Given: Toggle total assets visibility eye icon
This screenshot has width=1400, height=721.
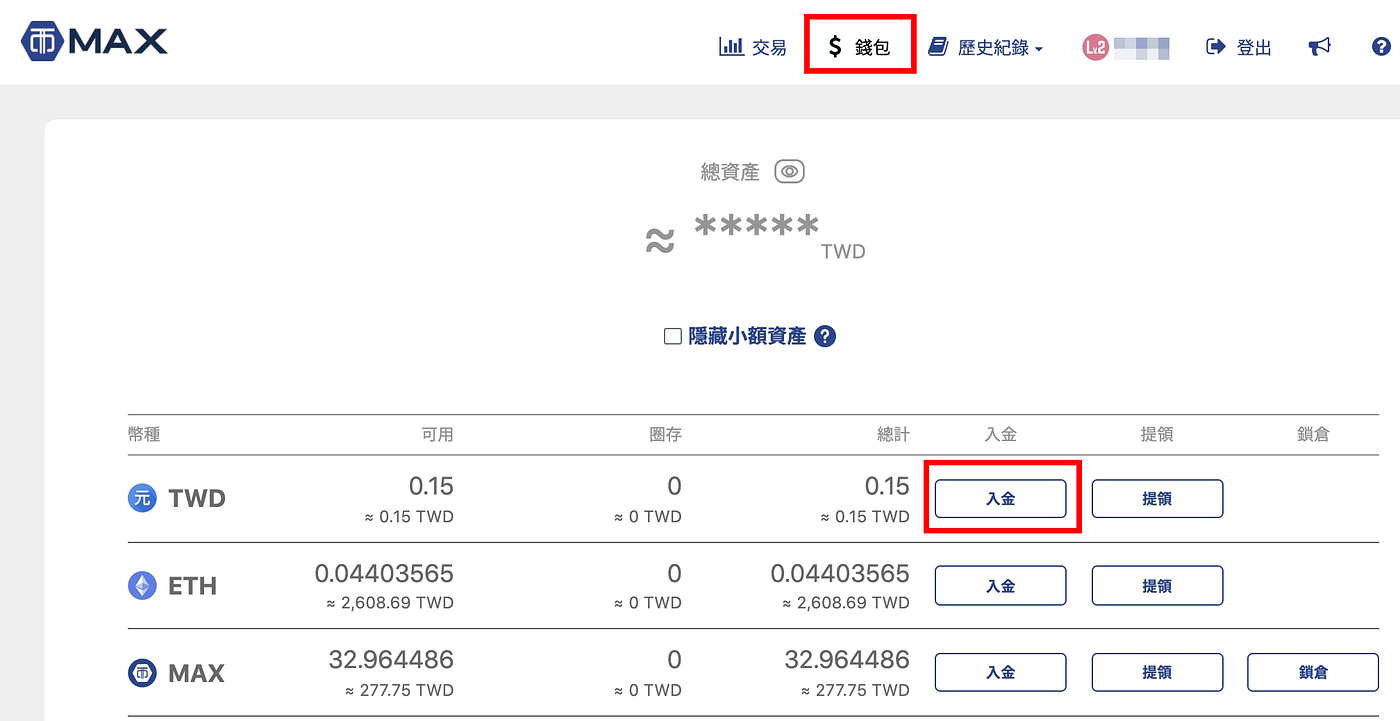Looking at the screenshot, I should 789,172.
